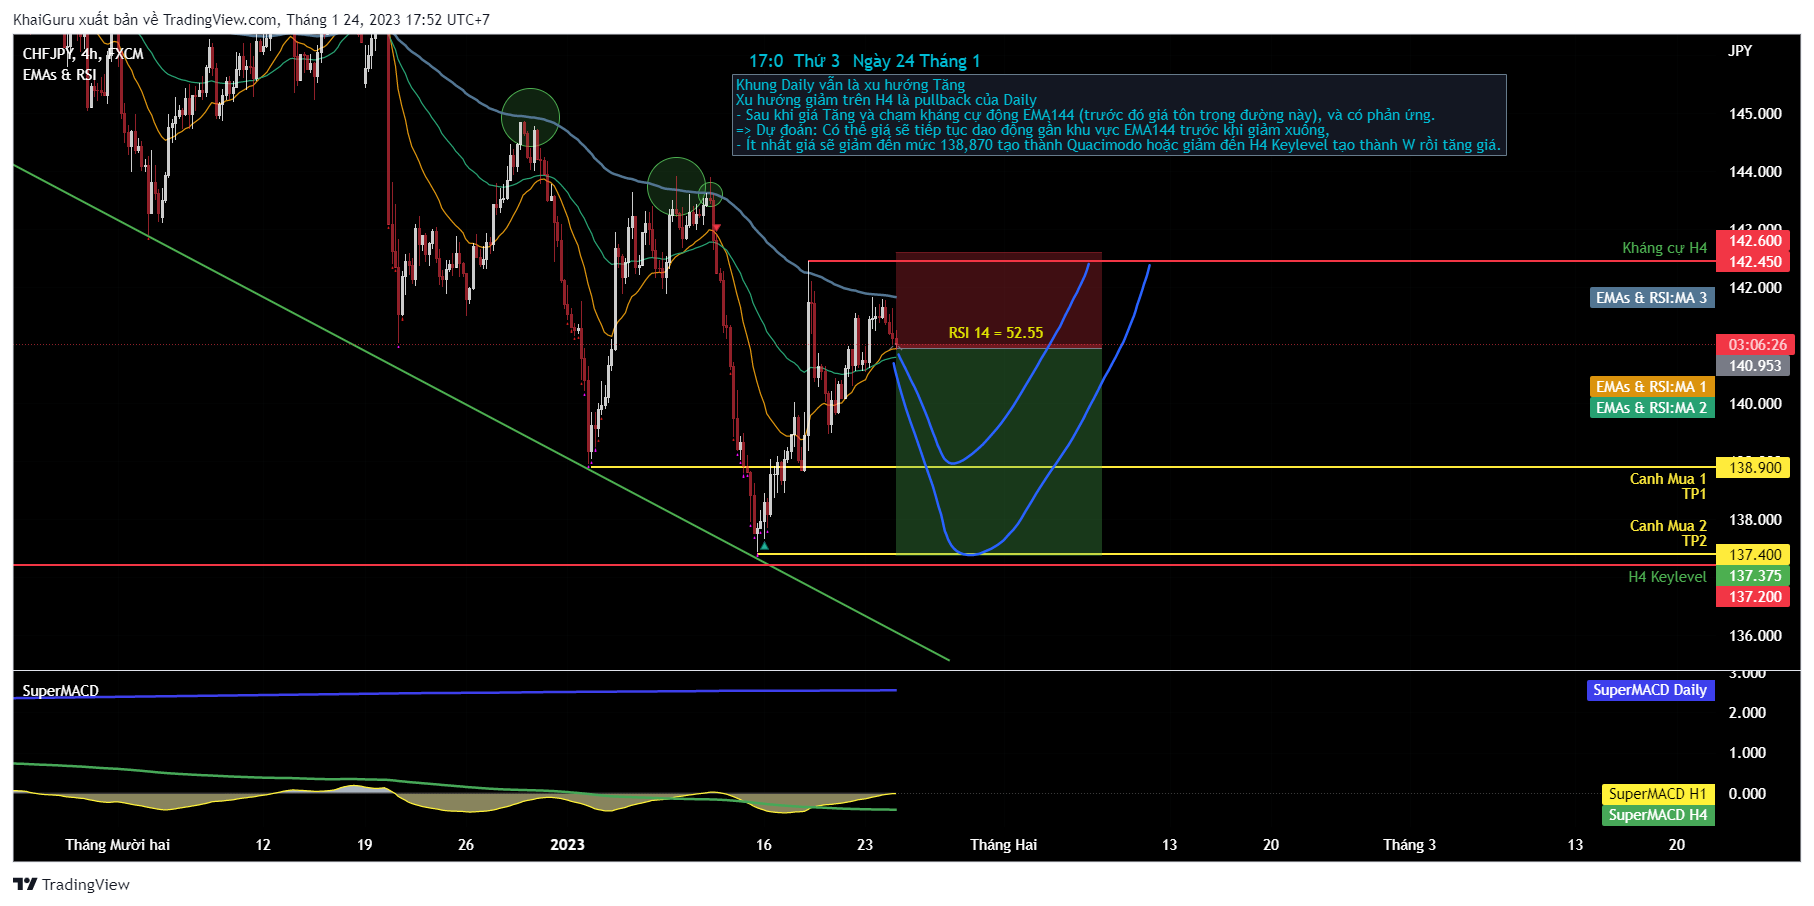Click the small red down-arrow marker on chart
The height and width of the screenshot is (906, 1814).
point(715,228)
